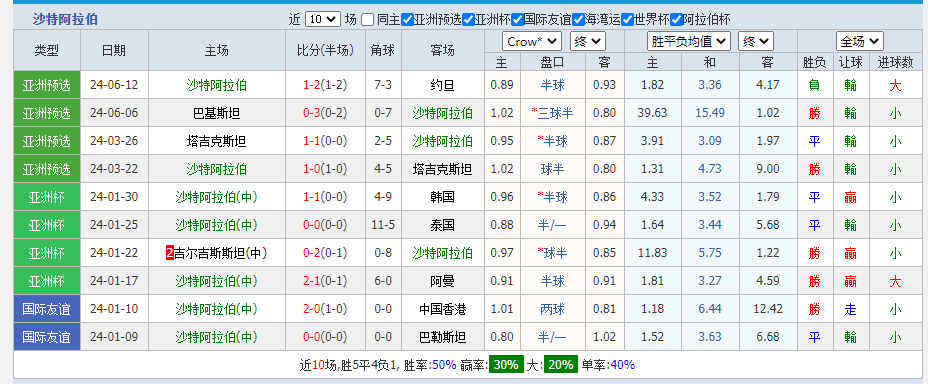928x384 pixels.
Task: Click 亚洲预选 tag on the 24-06-12 row
Action: 47,85
